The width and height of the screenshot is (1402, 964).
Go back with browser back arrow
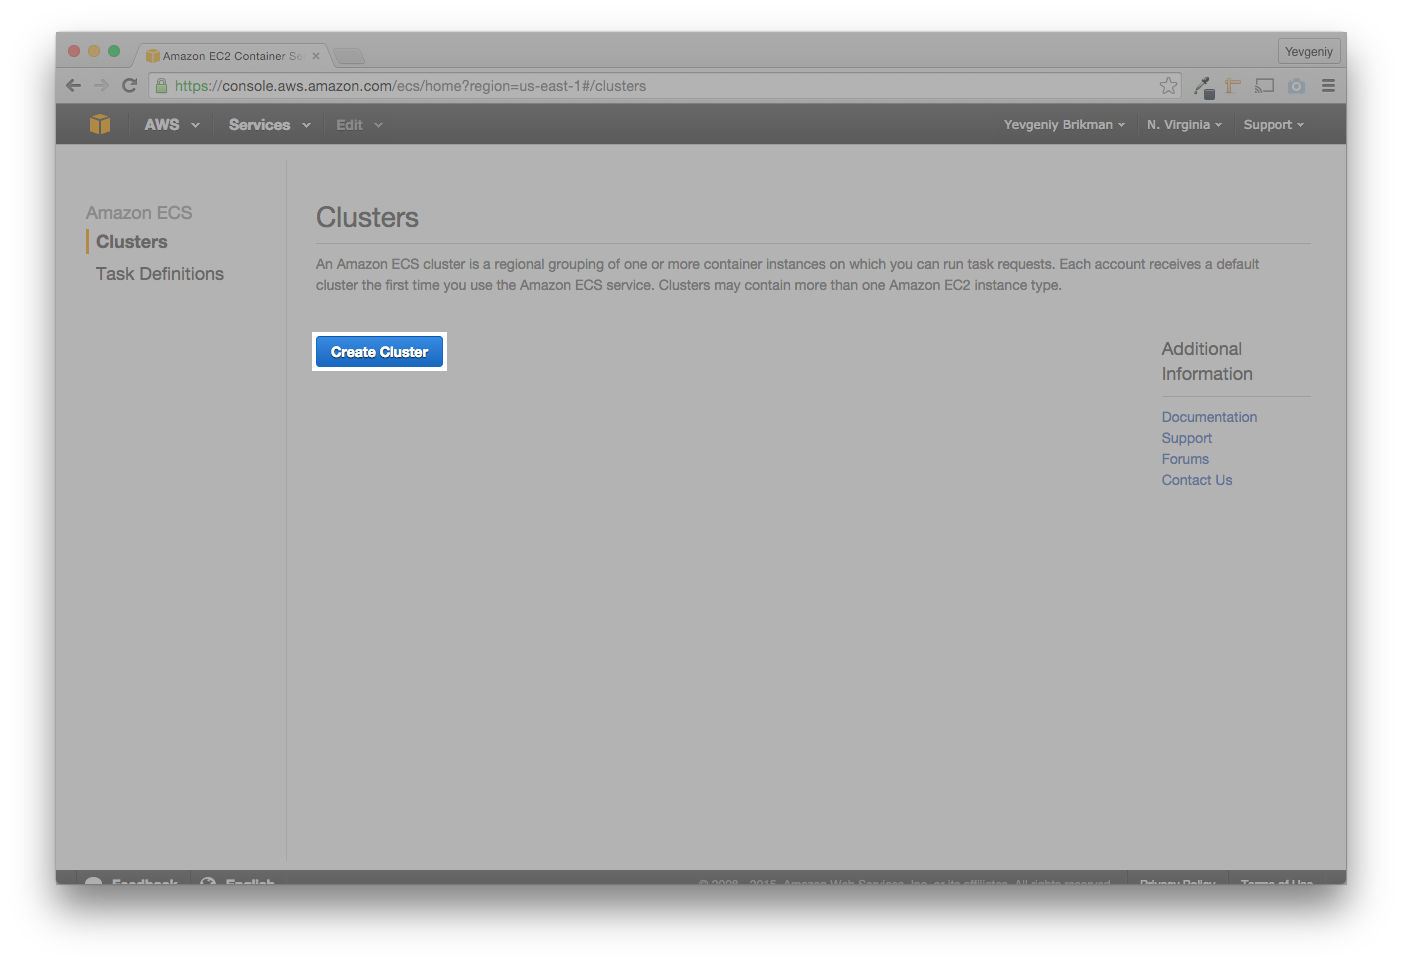tap(73, 86)
